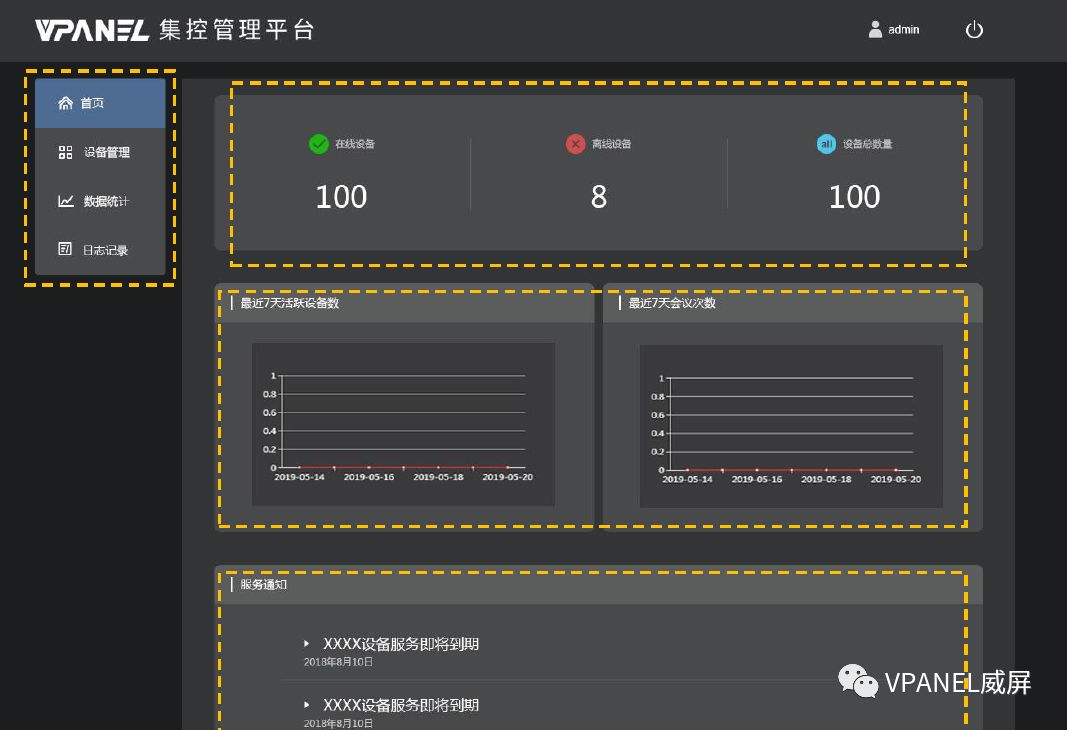Click the 最近7天会议次数 chart area
This screenshot has height=730, width=1067.
coord(791,425)
